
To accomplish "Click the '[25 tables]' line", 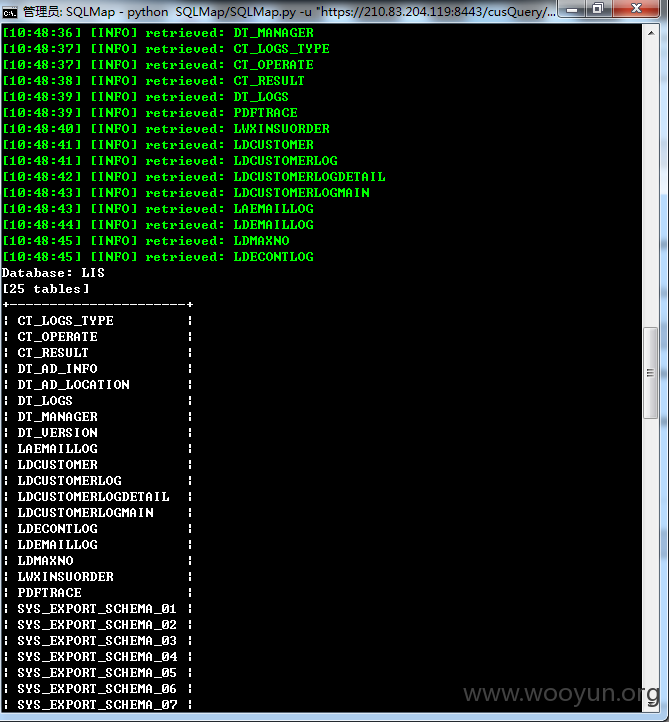I will (46, 289).
